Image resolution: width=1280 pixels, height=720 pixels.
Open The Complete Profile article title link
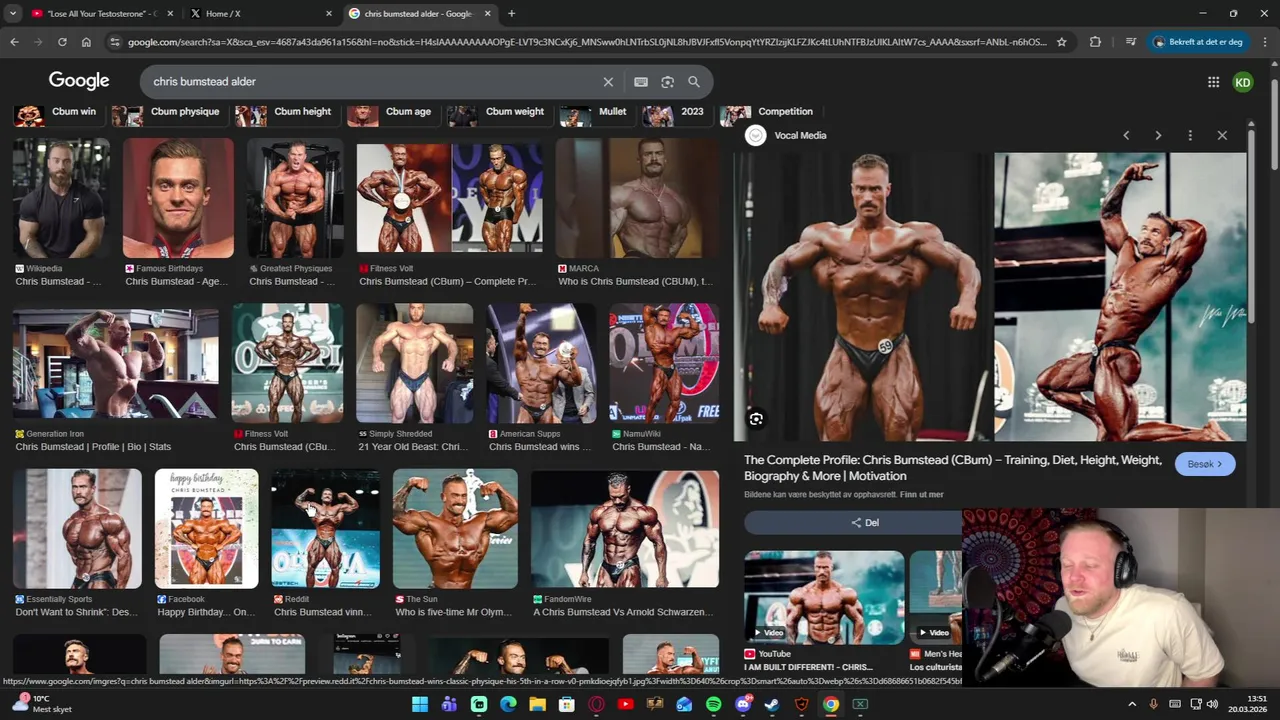point(952,468)
